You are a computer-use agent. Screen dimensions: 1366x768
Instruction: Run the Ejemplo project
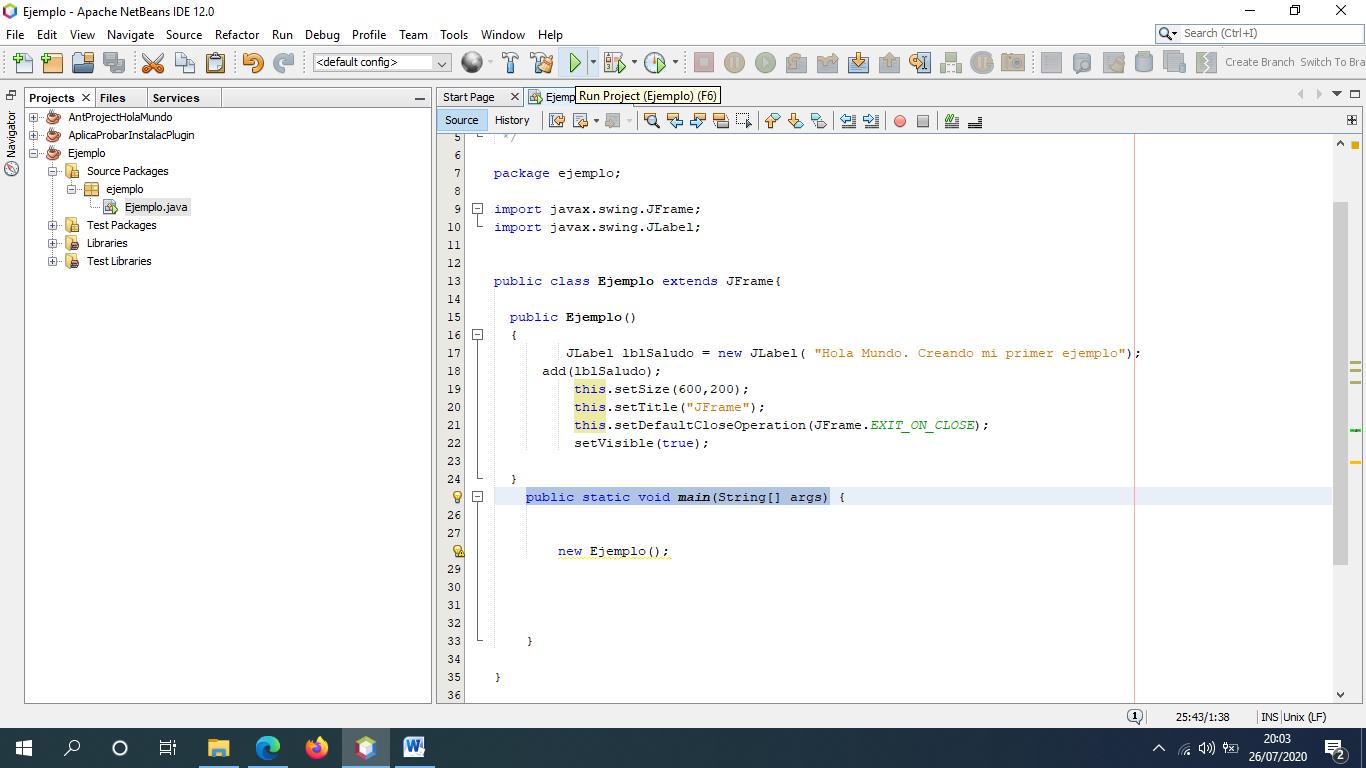tap(576, 62)
